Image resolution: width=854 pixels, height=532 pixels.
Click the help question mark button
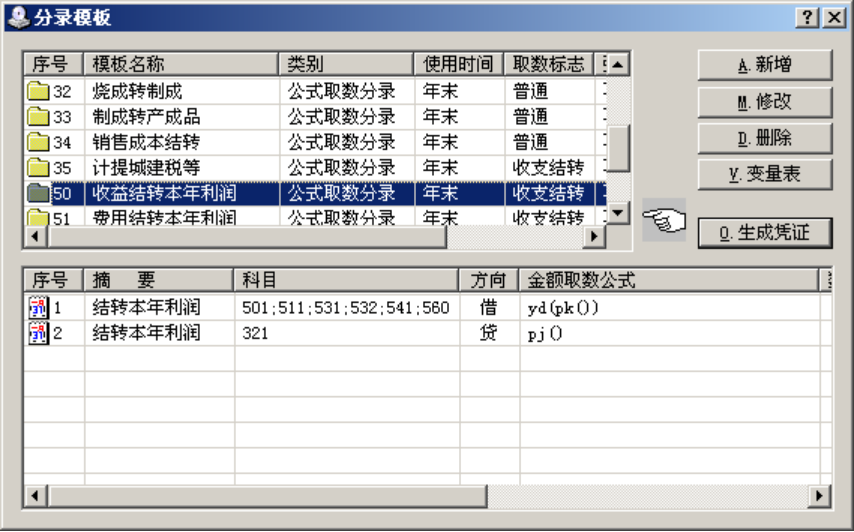(806, 18)
